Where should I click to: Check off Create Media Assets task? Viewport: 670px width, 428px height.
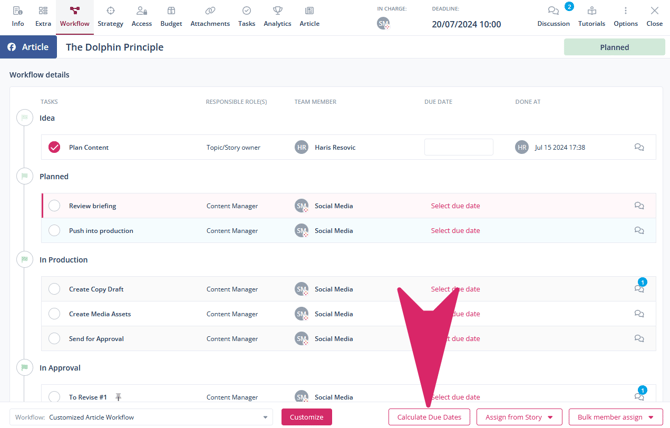pyautogui.click(x=54, y=314)
